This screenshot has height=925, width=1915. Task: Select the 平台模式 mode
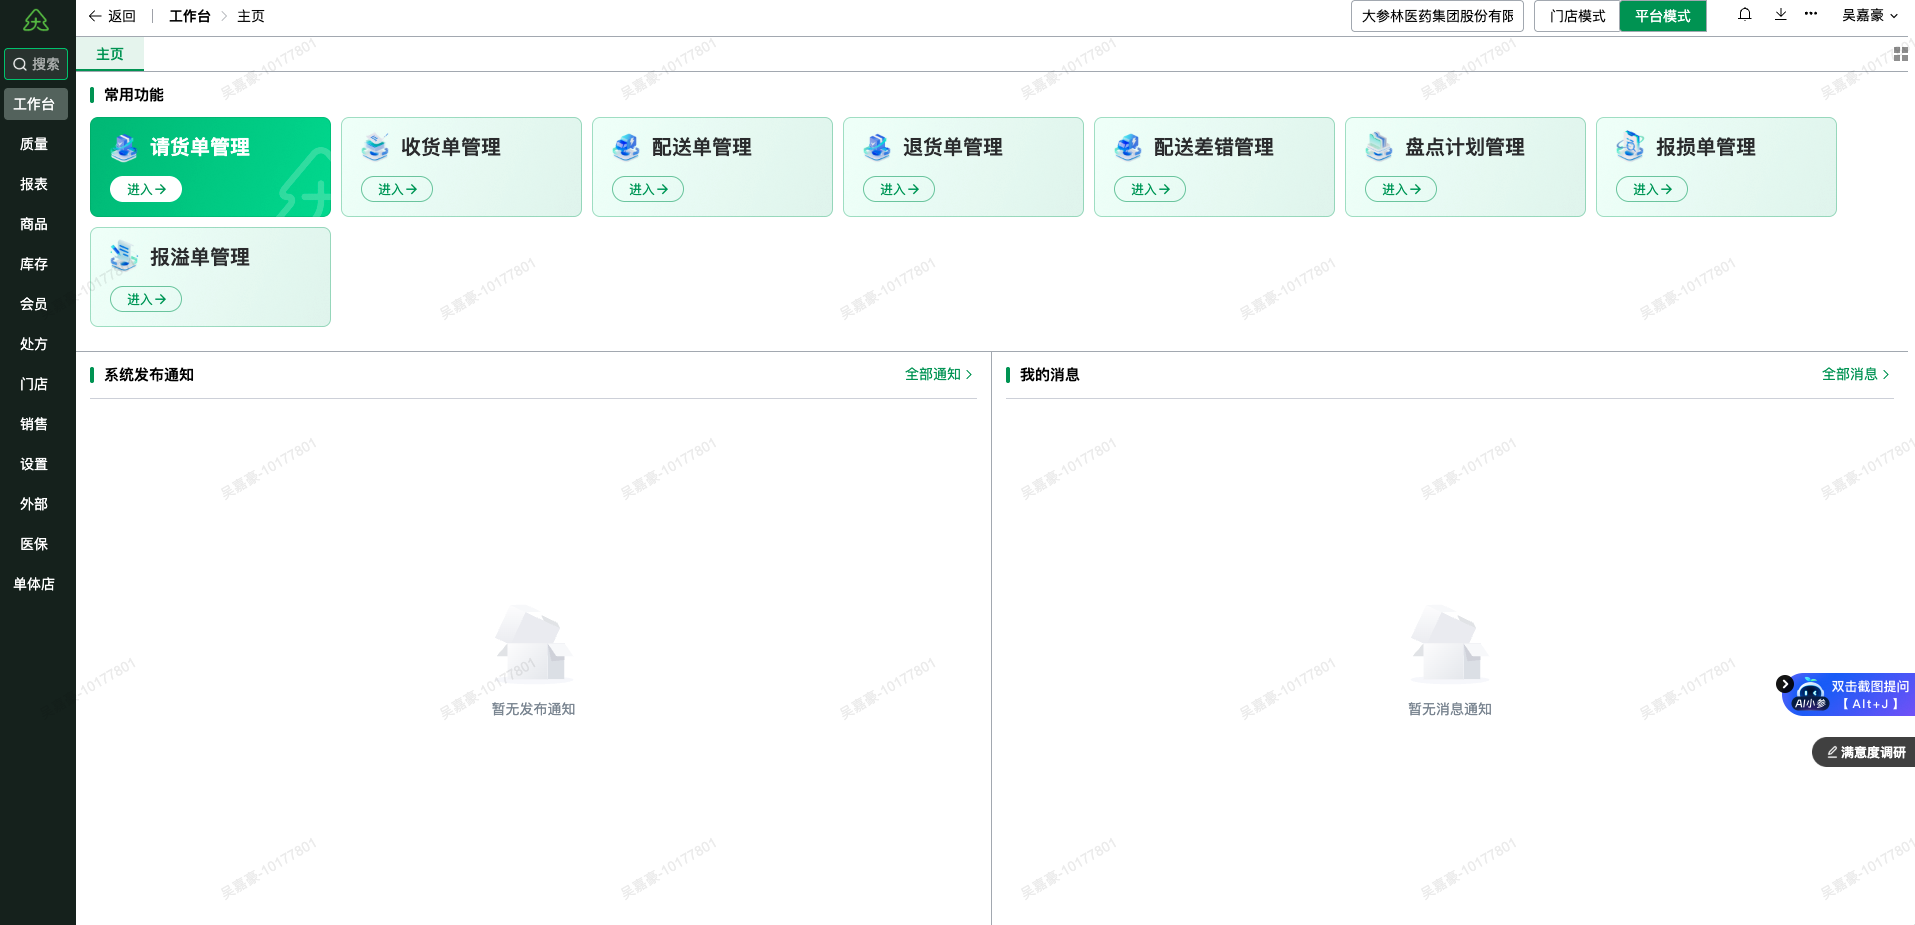point(1662,16)
